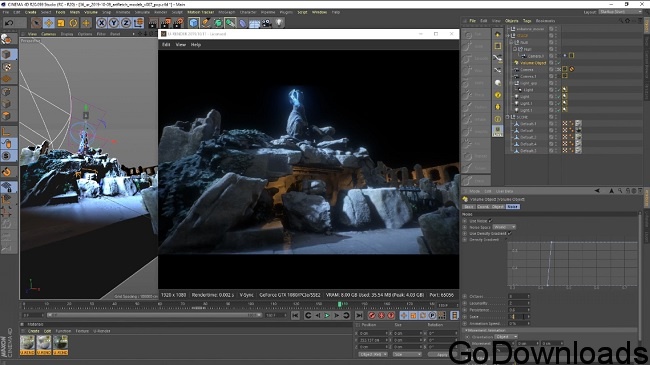The image size is (650, 365).
Task: Click the green timeline playhead marker
Action: click(340, 304)
